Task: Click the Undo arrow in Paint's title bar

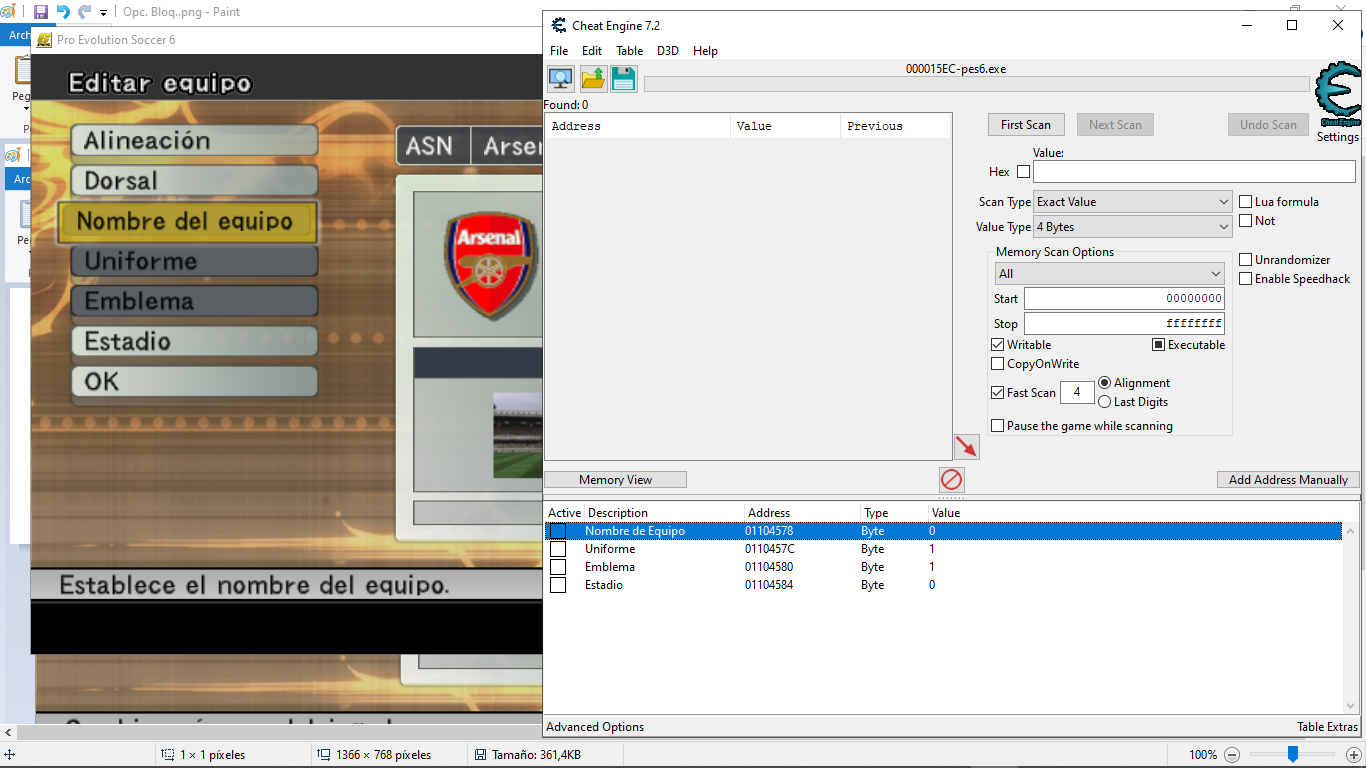Action: pos(63,12)
